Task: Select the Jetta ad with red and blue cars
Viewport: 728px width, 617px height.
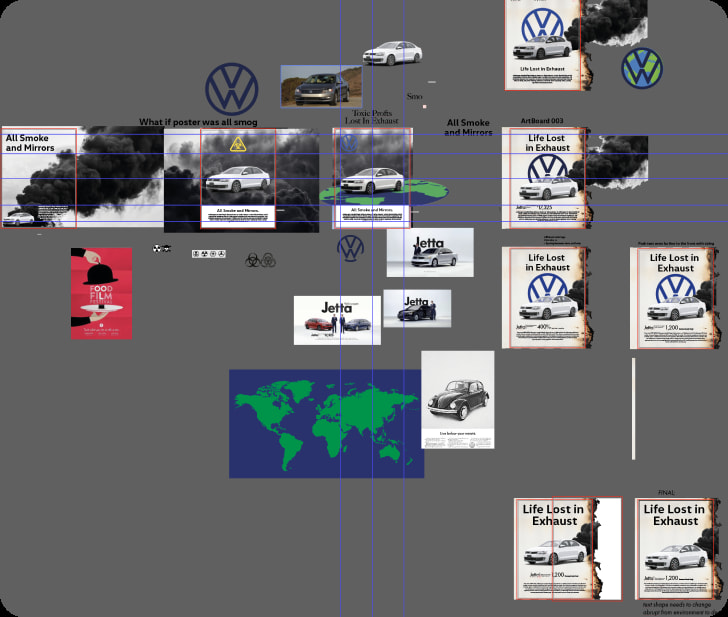Action: click(337, 320)
